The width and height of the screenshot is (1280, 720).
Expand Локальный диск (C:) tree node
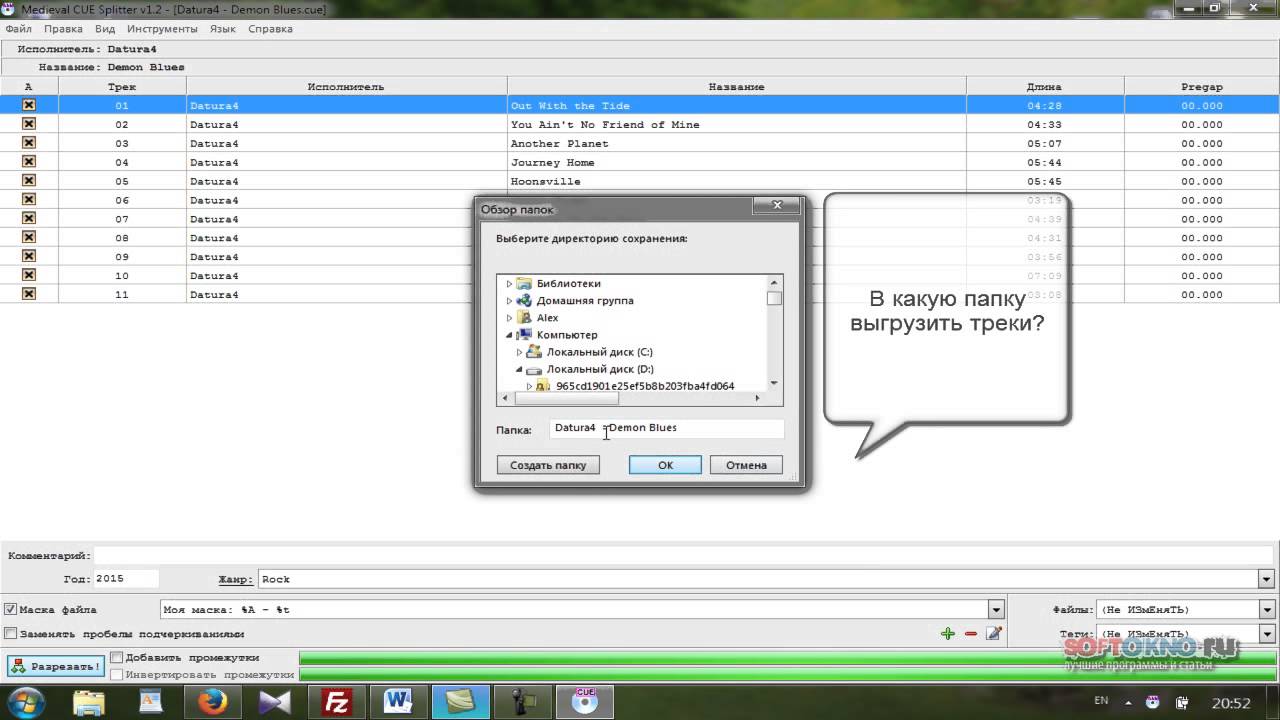click(x=519, y=352)
